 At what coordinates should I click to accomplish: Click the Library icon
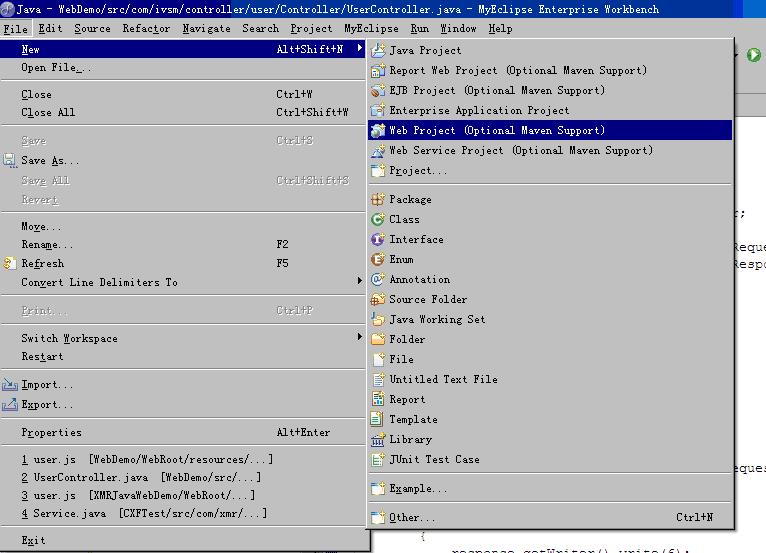pos(378,439)
